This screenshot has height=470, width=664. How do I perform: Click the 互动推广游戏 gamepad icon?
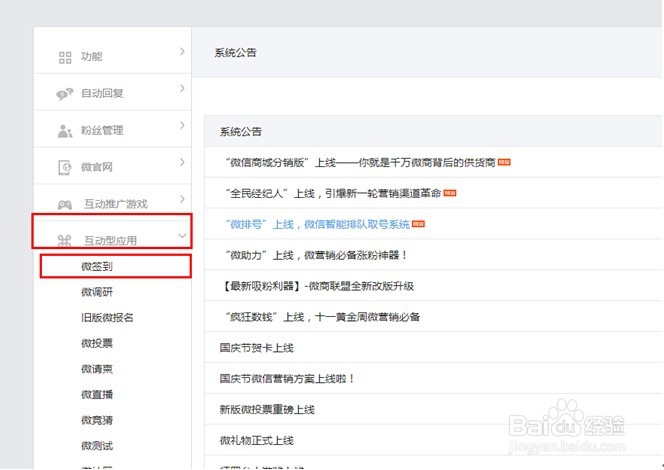(x=65, y=205)
